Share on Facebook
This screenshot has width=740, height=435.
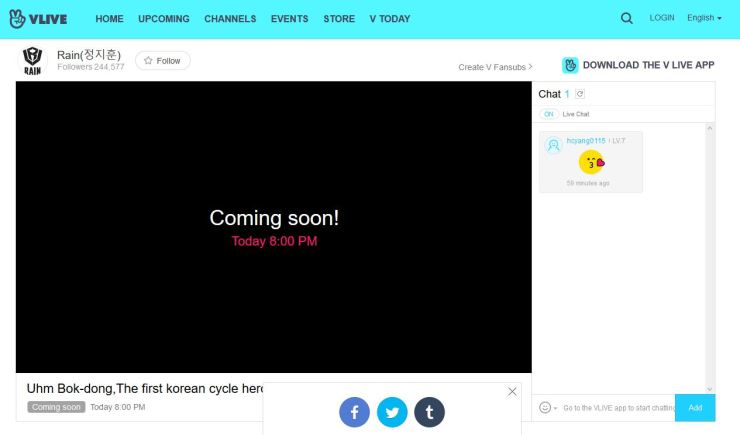click(x=354, y=412)
